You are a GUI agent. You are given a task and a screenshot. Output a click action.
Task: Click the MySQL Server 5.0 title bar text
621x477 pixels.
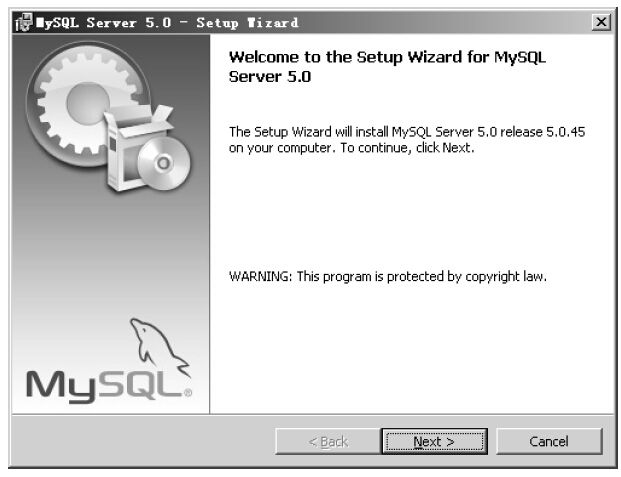point(167,23)
